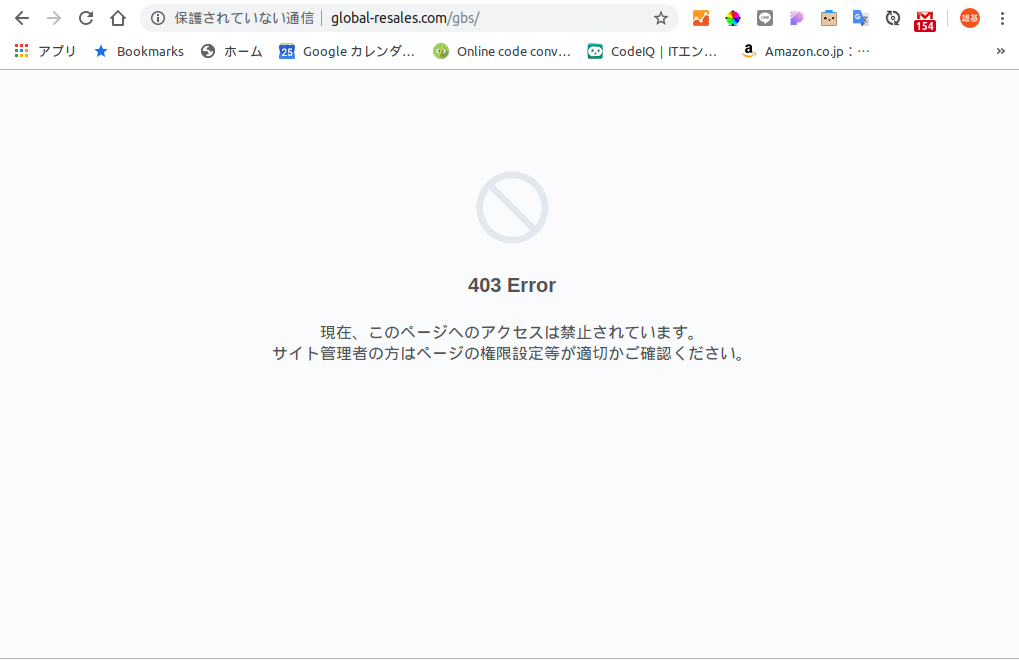
Task: Click the address bar URL global-resales.com/gbs/
Action: [405, 18]
